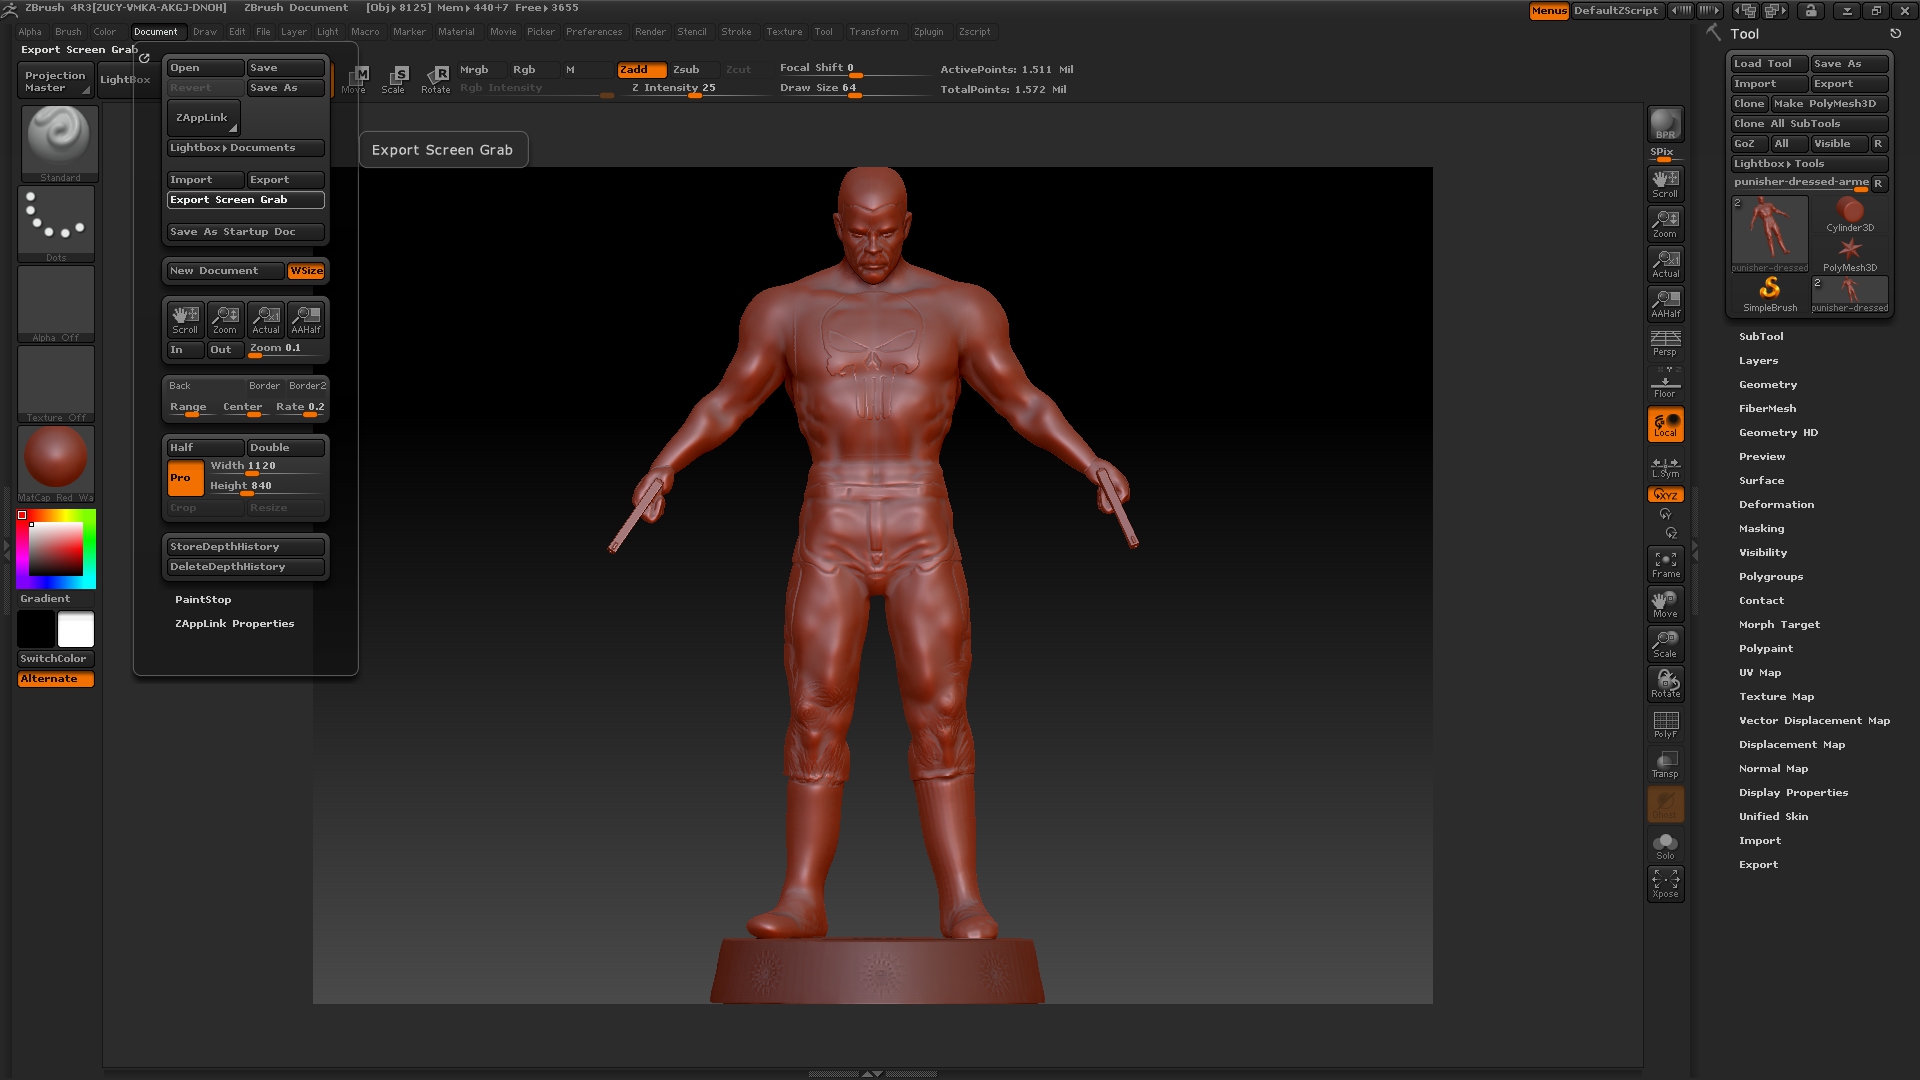
Task: Toggle the Persp perspective icon
Action: 1665,343
